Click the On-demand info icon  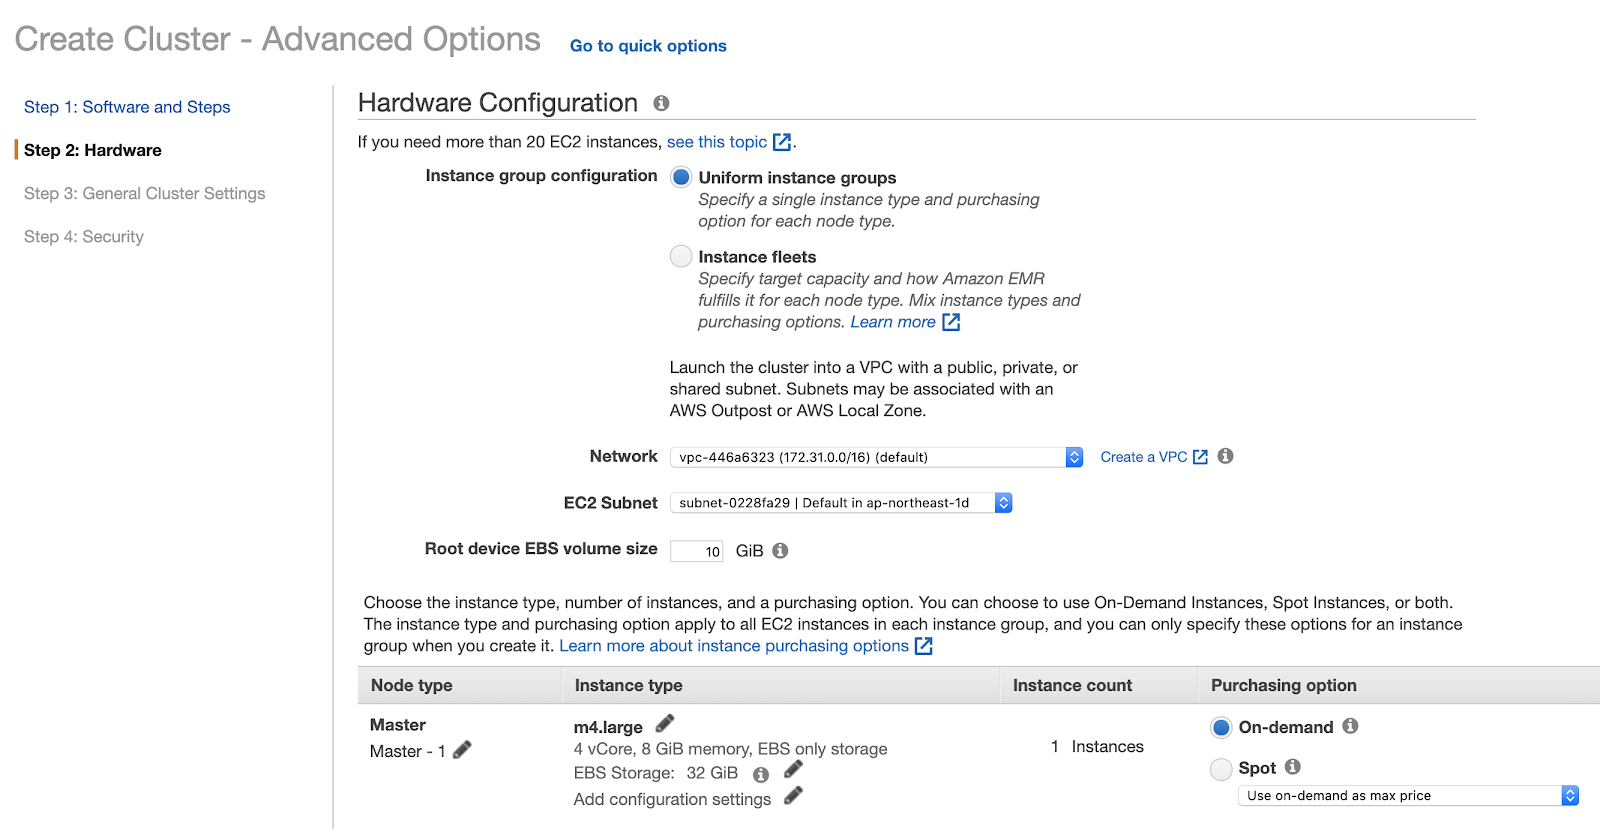coord(1350,726)
